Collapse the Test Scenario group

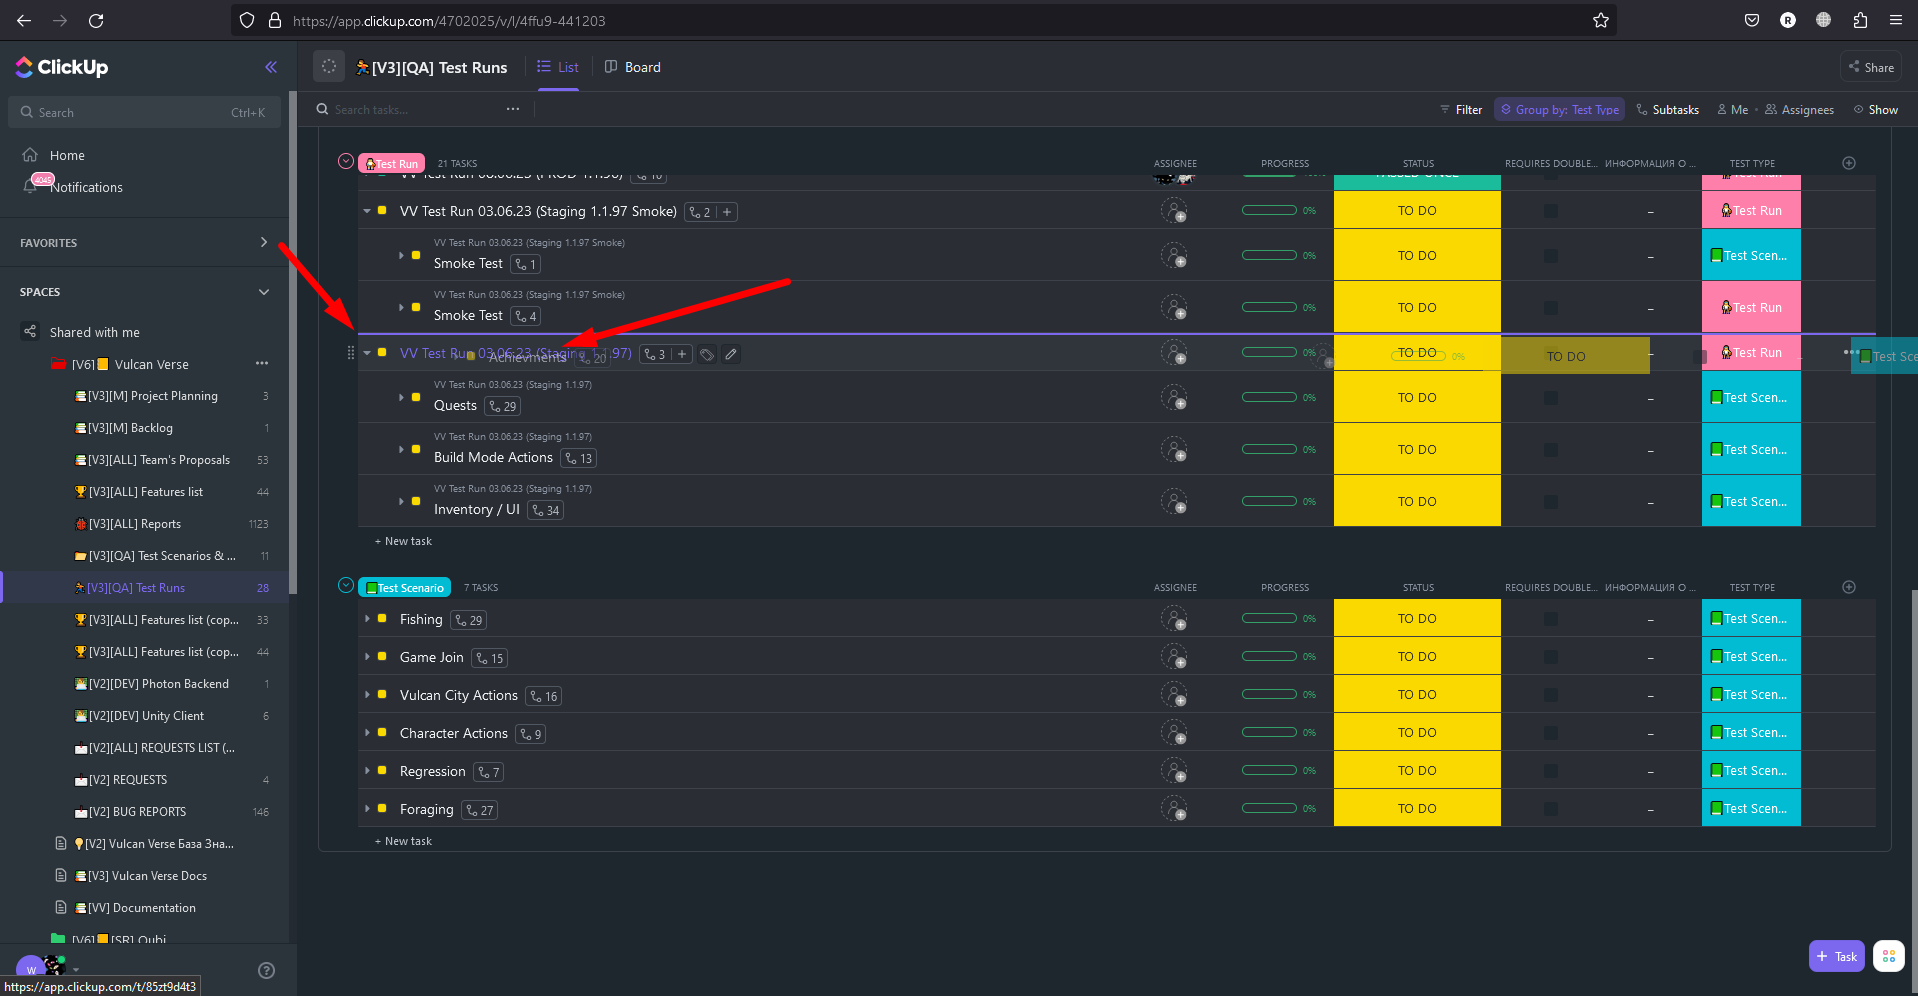pos(346,585)
